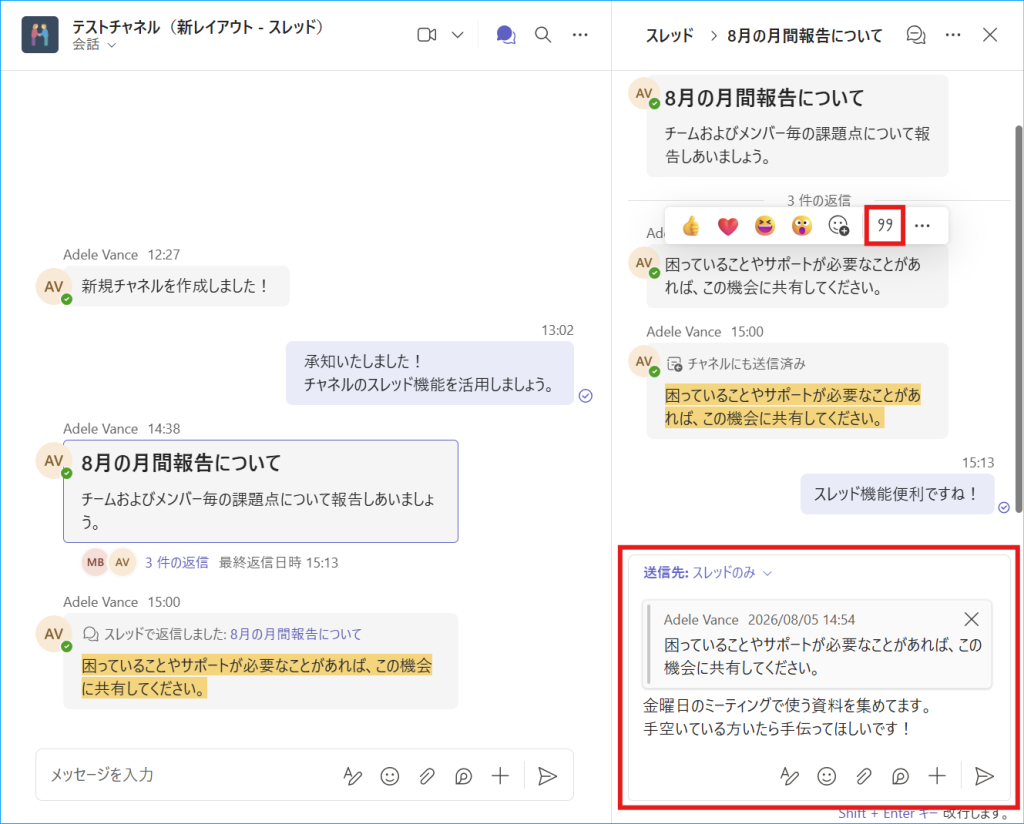Quote this reply with quotation icon
Viewport: 1024px width, 824px height.
[885, 226]
